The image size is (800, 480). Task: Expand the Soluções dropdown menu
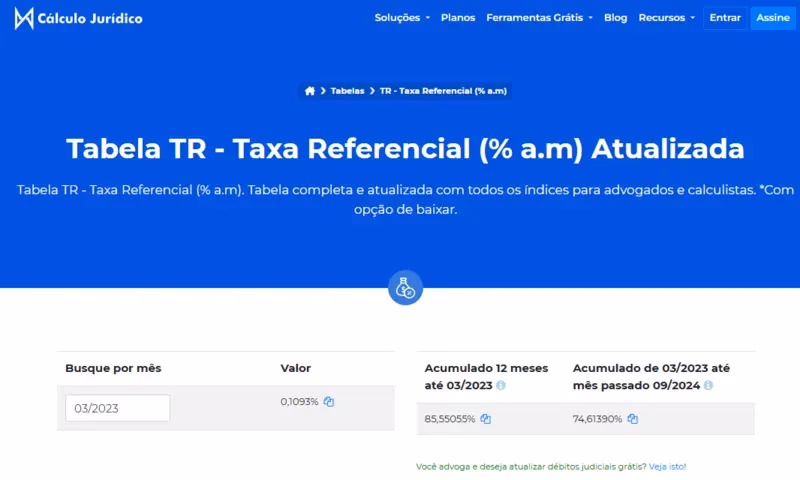tap(402, 18)
